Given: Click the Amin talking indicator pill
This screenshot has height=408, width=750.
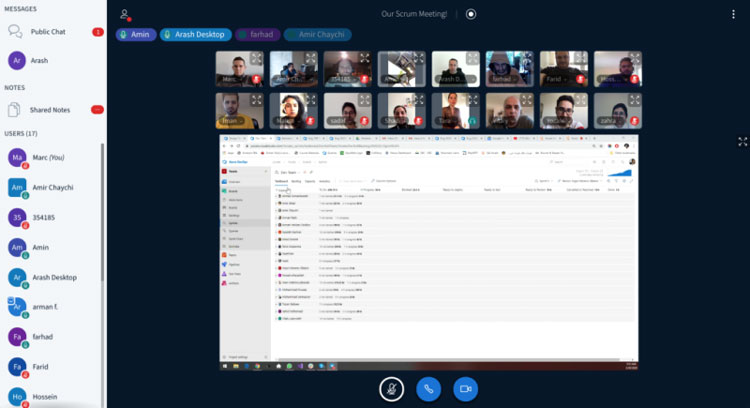Looking at the screenshot, I should [137, 34].
